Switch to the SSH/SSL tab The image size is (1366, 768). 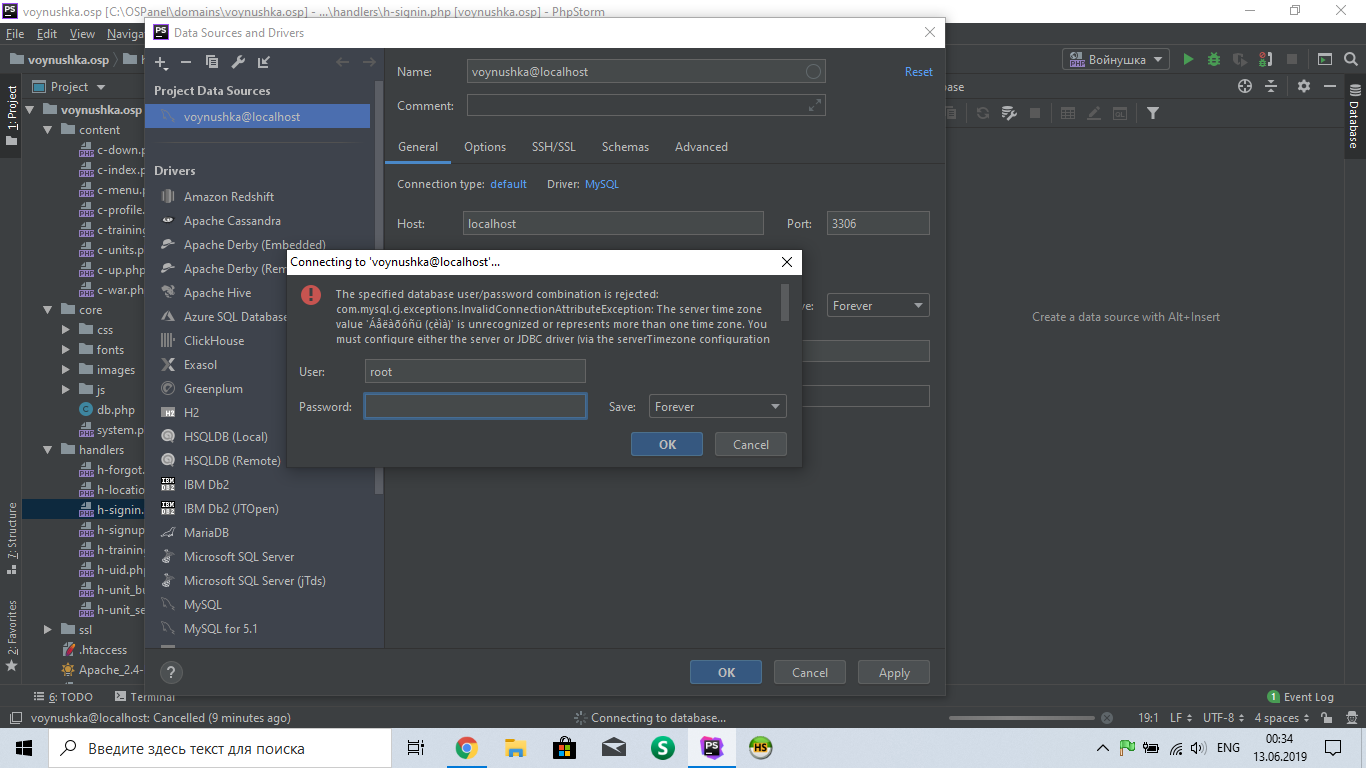553,147
